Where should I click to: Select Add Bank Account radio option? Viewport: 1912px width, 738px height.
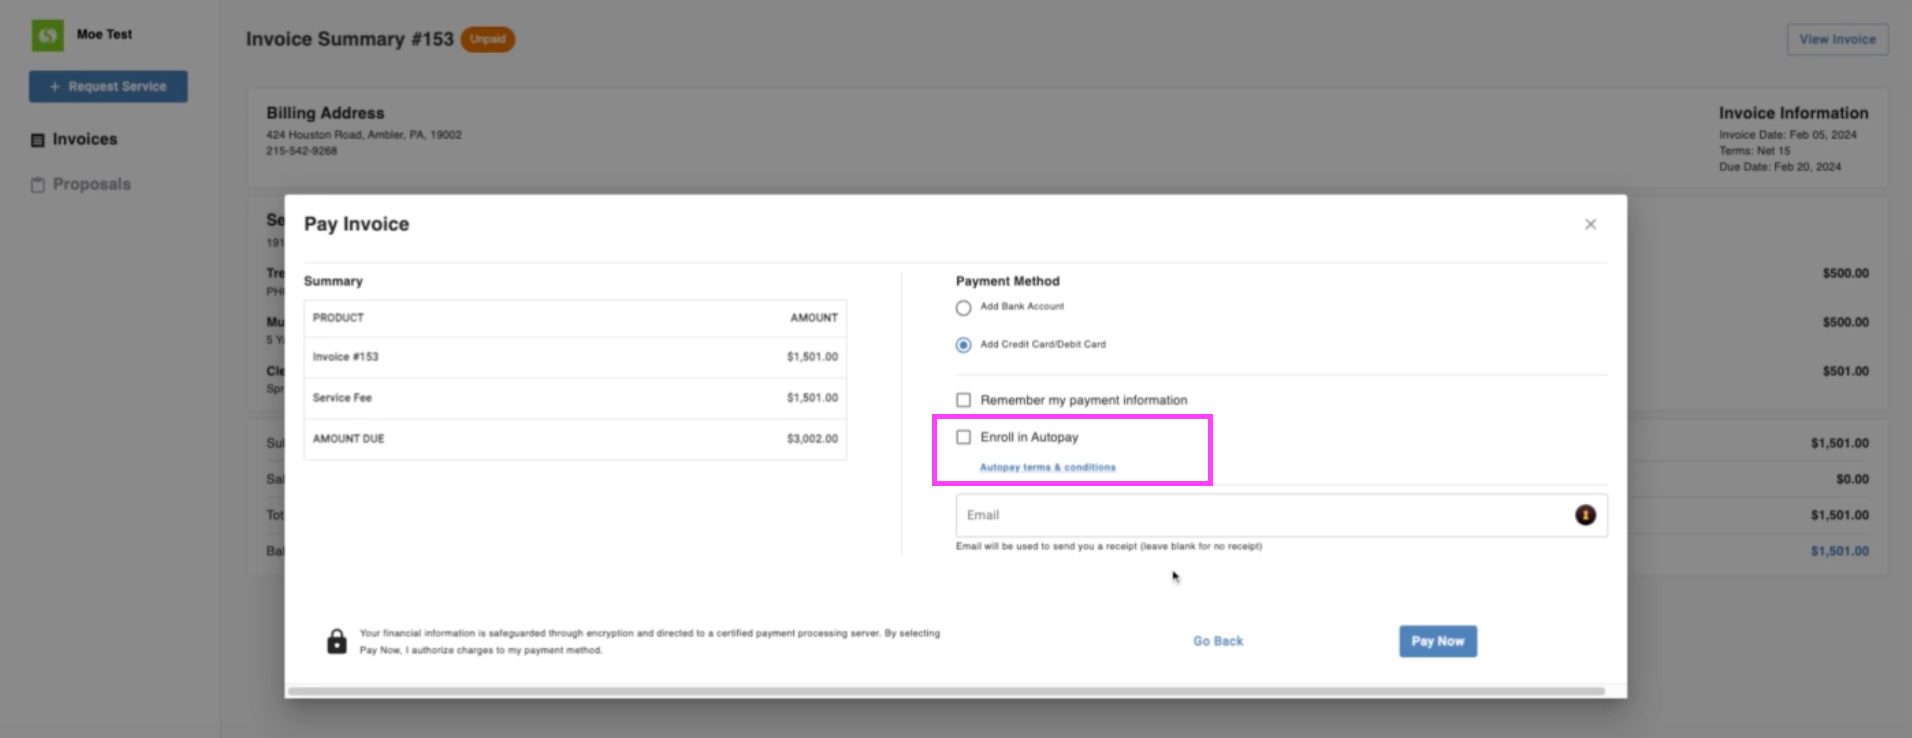[963, 308]
